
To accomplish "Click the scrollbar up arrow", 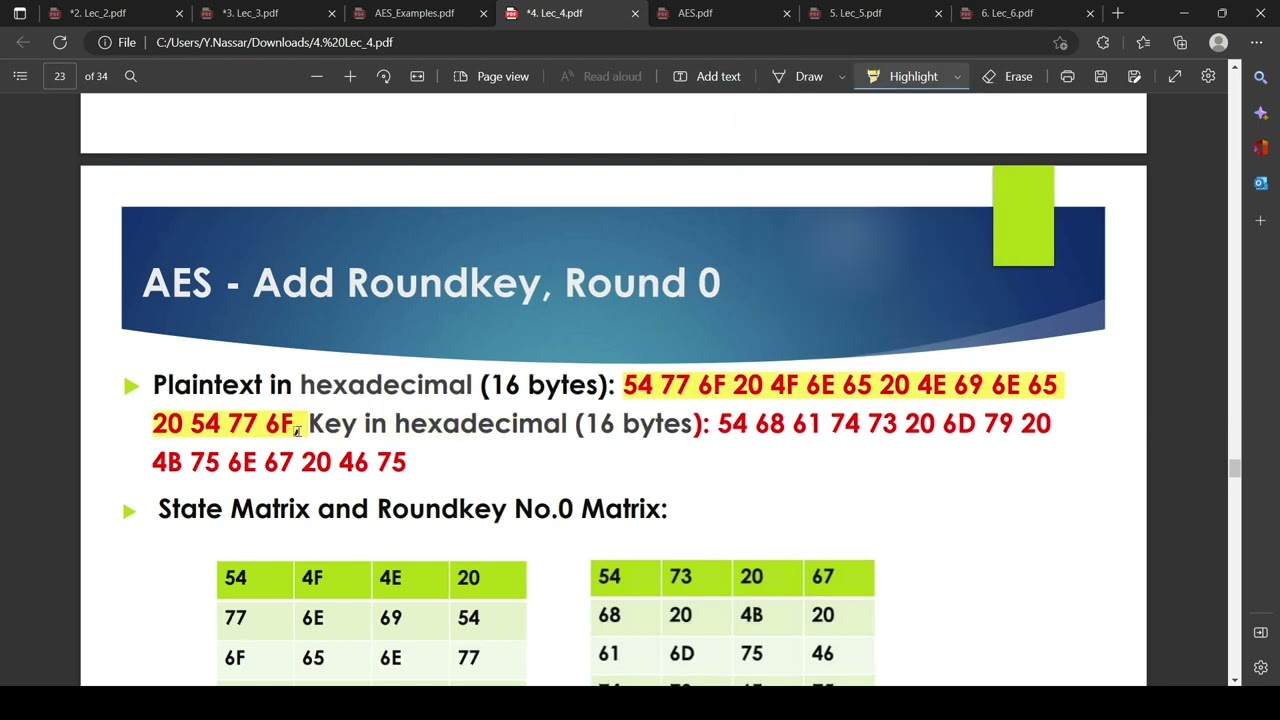I will pyautogui.click(x=1235, y=67).
